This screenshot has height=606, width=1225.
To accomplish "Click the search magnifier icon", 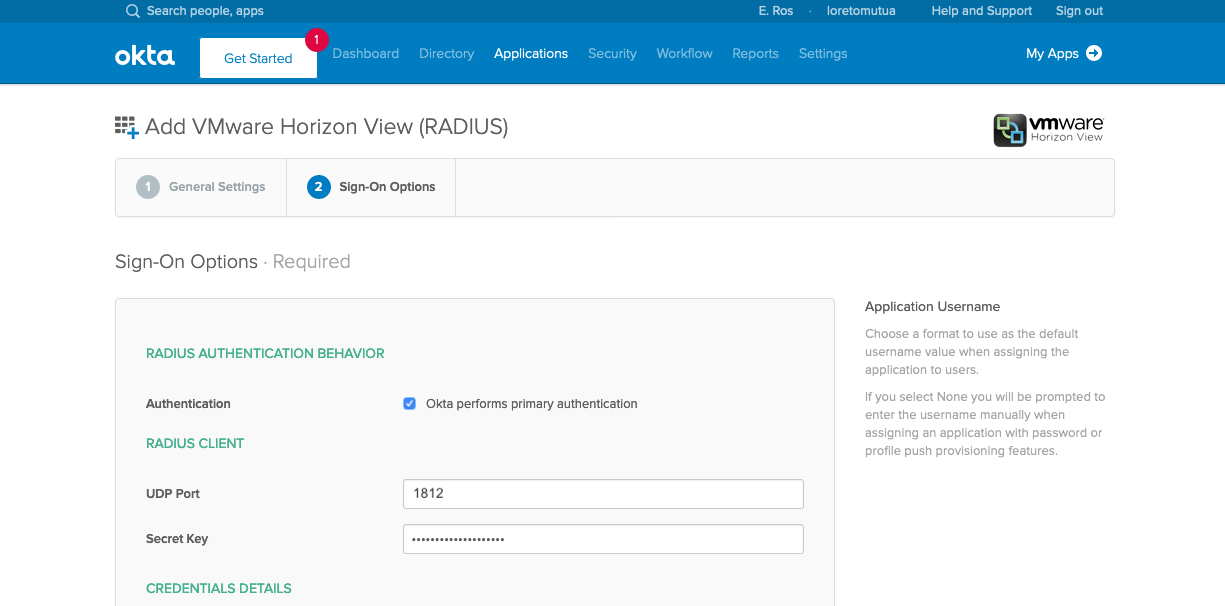I will [133, 11].
